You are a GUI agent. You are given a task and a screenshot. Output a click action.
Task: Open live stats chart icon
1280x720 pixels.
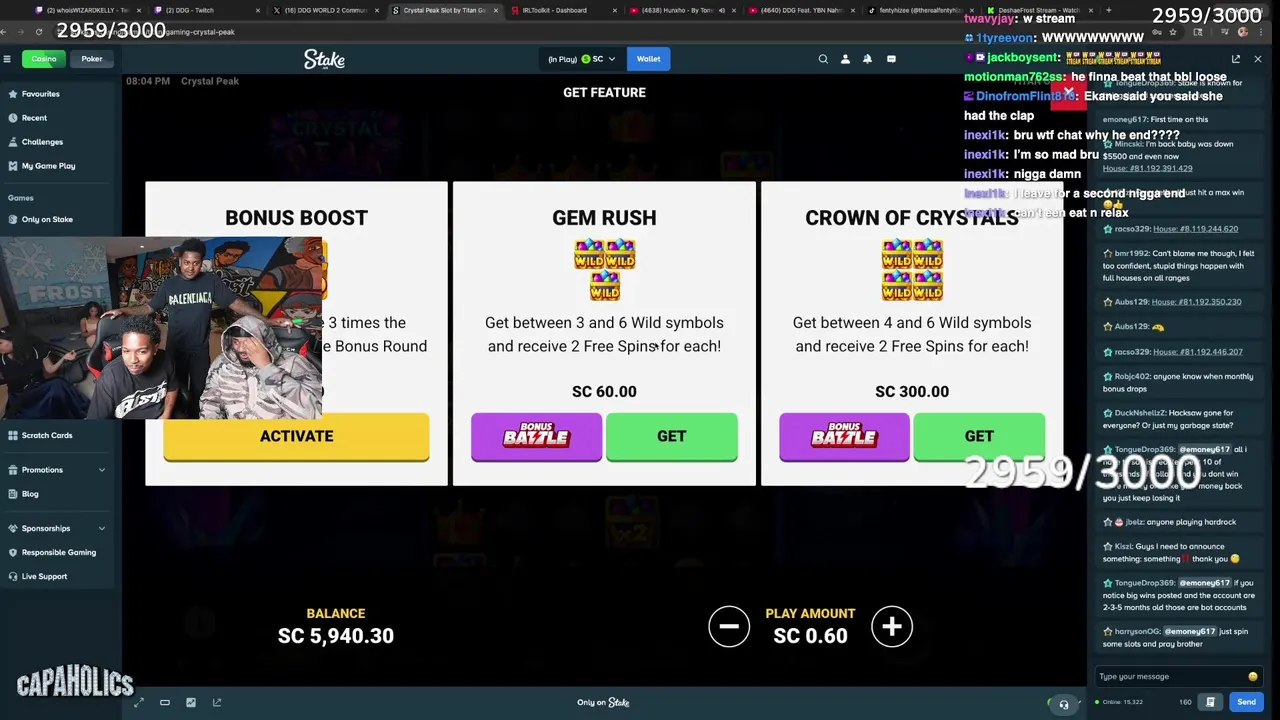pos(191,702)
